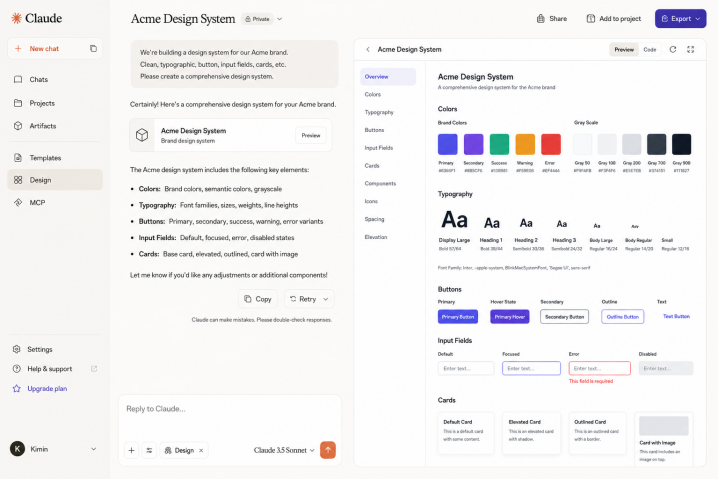The image size is (718, 479).
Task: Click the plus attachment icon in the composer
Action: [131, 451]
